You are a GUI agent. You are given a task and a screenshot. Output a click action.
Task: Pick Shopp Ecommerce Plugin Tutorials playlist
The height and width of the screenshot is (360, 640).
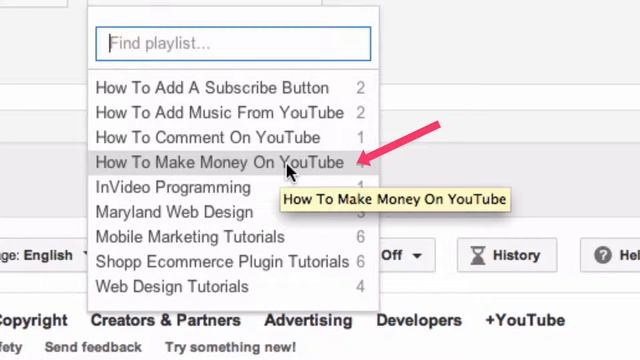coord(233,262)
